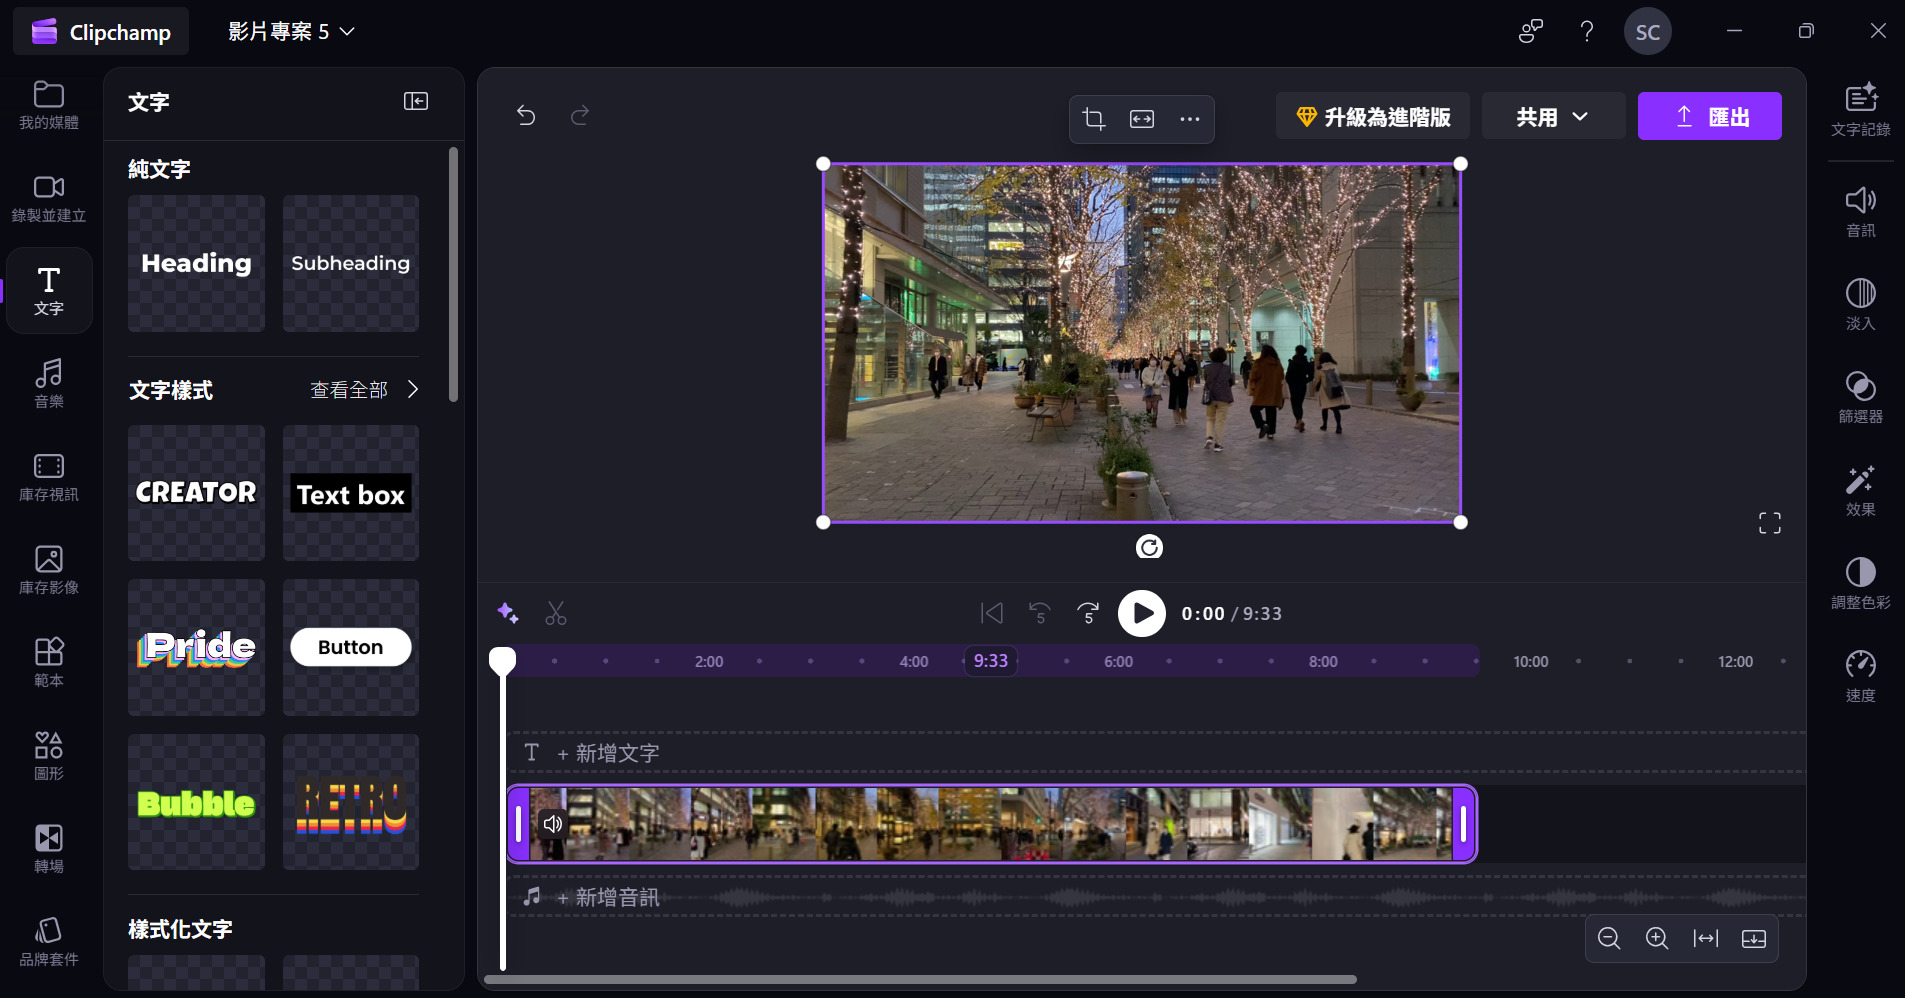This screenshot has height=998, width=1905.
Task: Open the 音樂 music panel
Action: [x=47, y=383]
